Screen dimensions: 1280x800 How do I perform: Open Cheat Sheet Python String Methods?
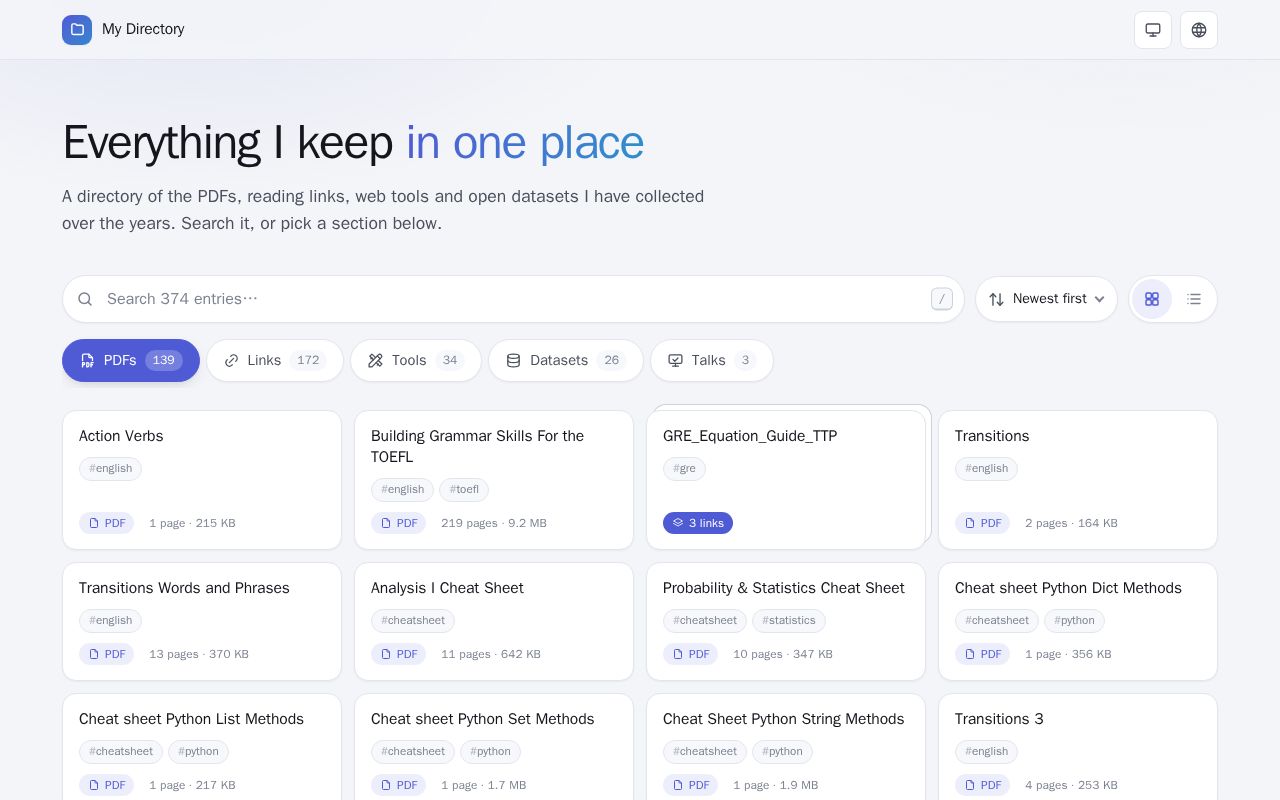click(786, 747)
